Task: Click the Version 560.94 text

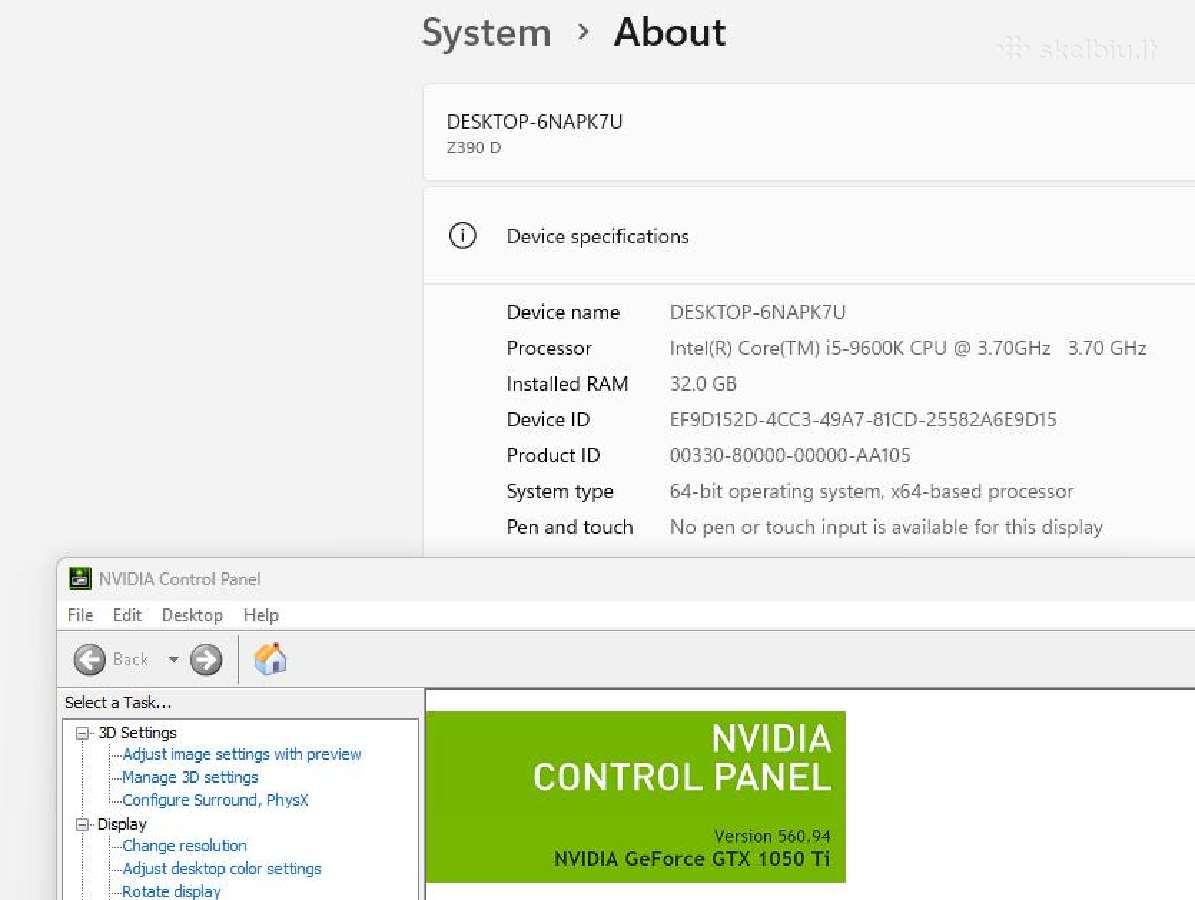Action: tap(772, 836)
